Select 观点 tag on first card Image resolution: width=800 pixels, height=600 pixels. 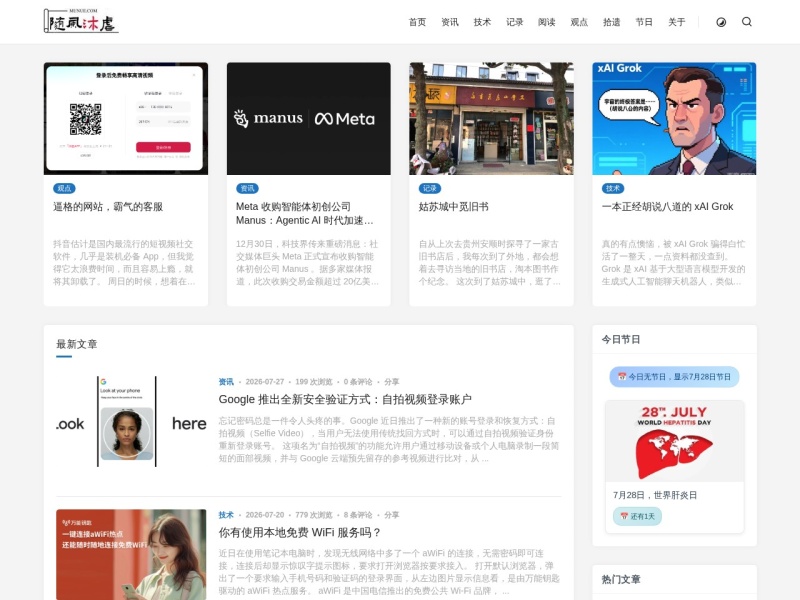64,188
